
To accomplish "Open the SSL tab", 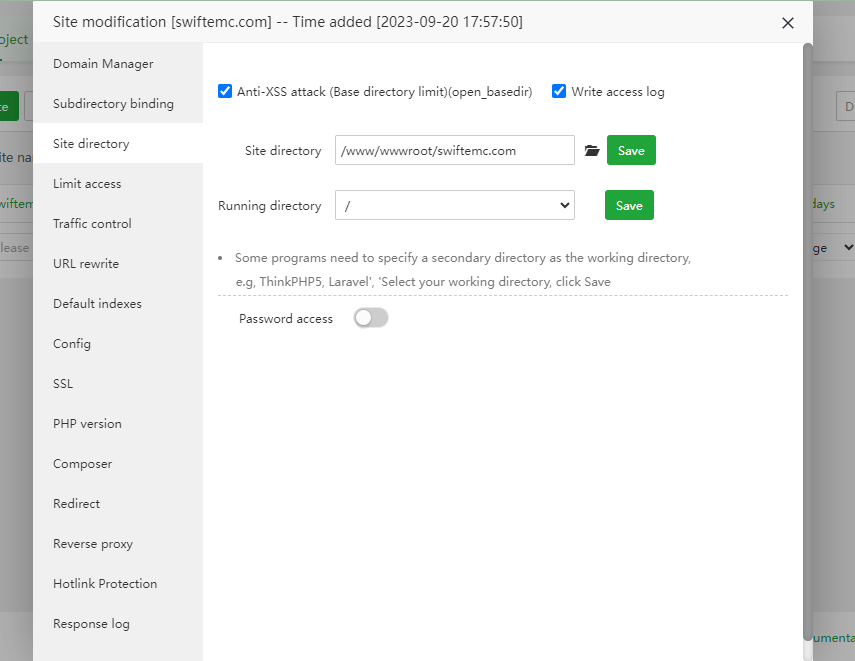I will [x=63, y=384].
